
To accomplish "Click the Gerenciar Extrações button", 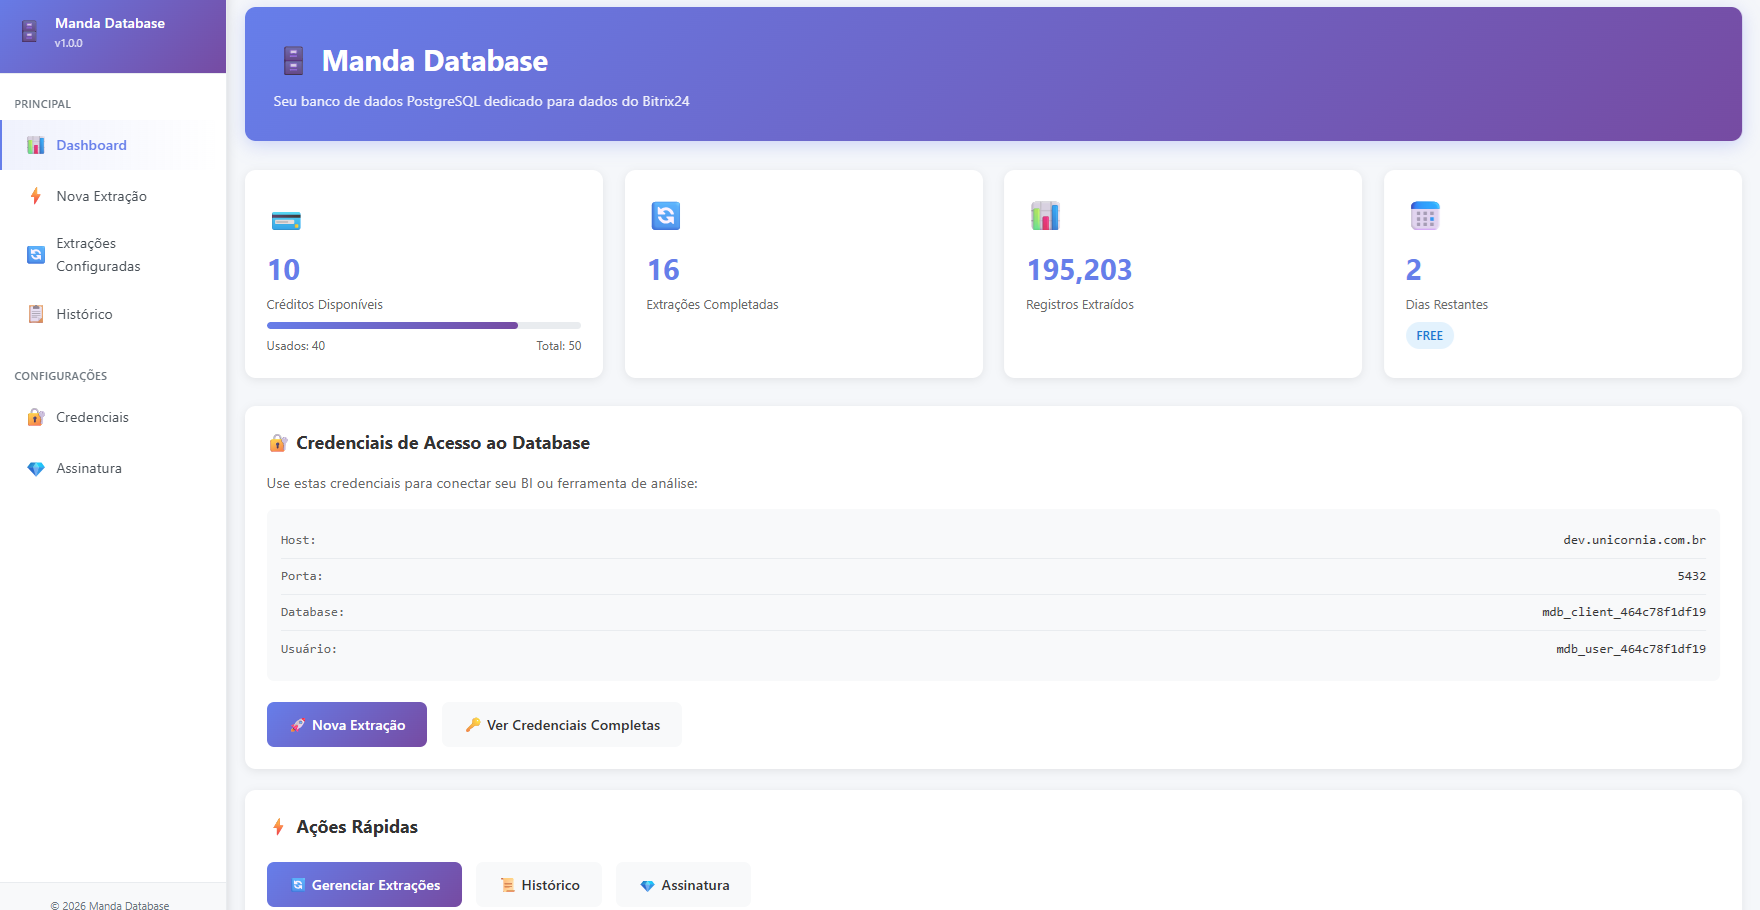I will (364, 885).
